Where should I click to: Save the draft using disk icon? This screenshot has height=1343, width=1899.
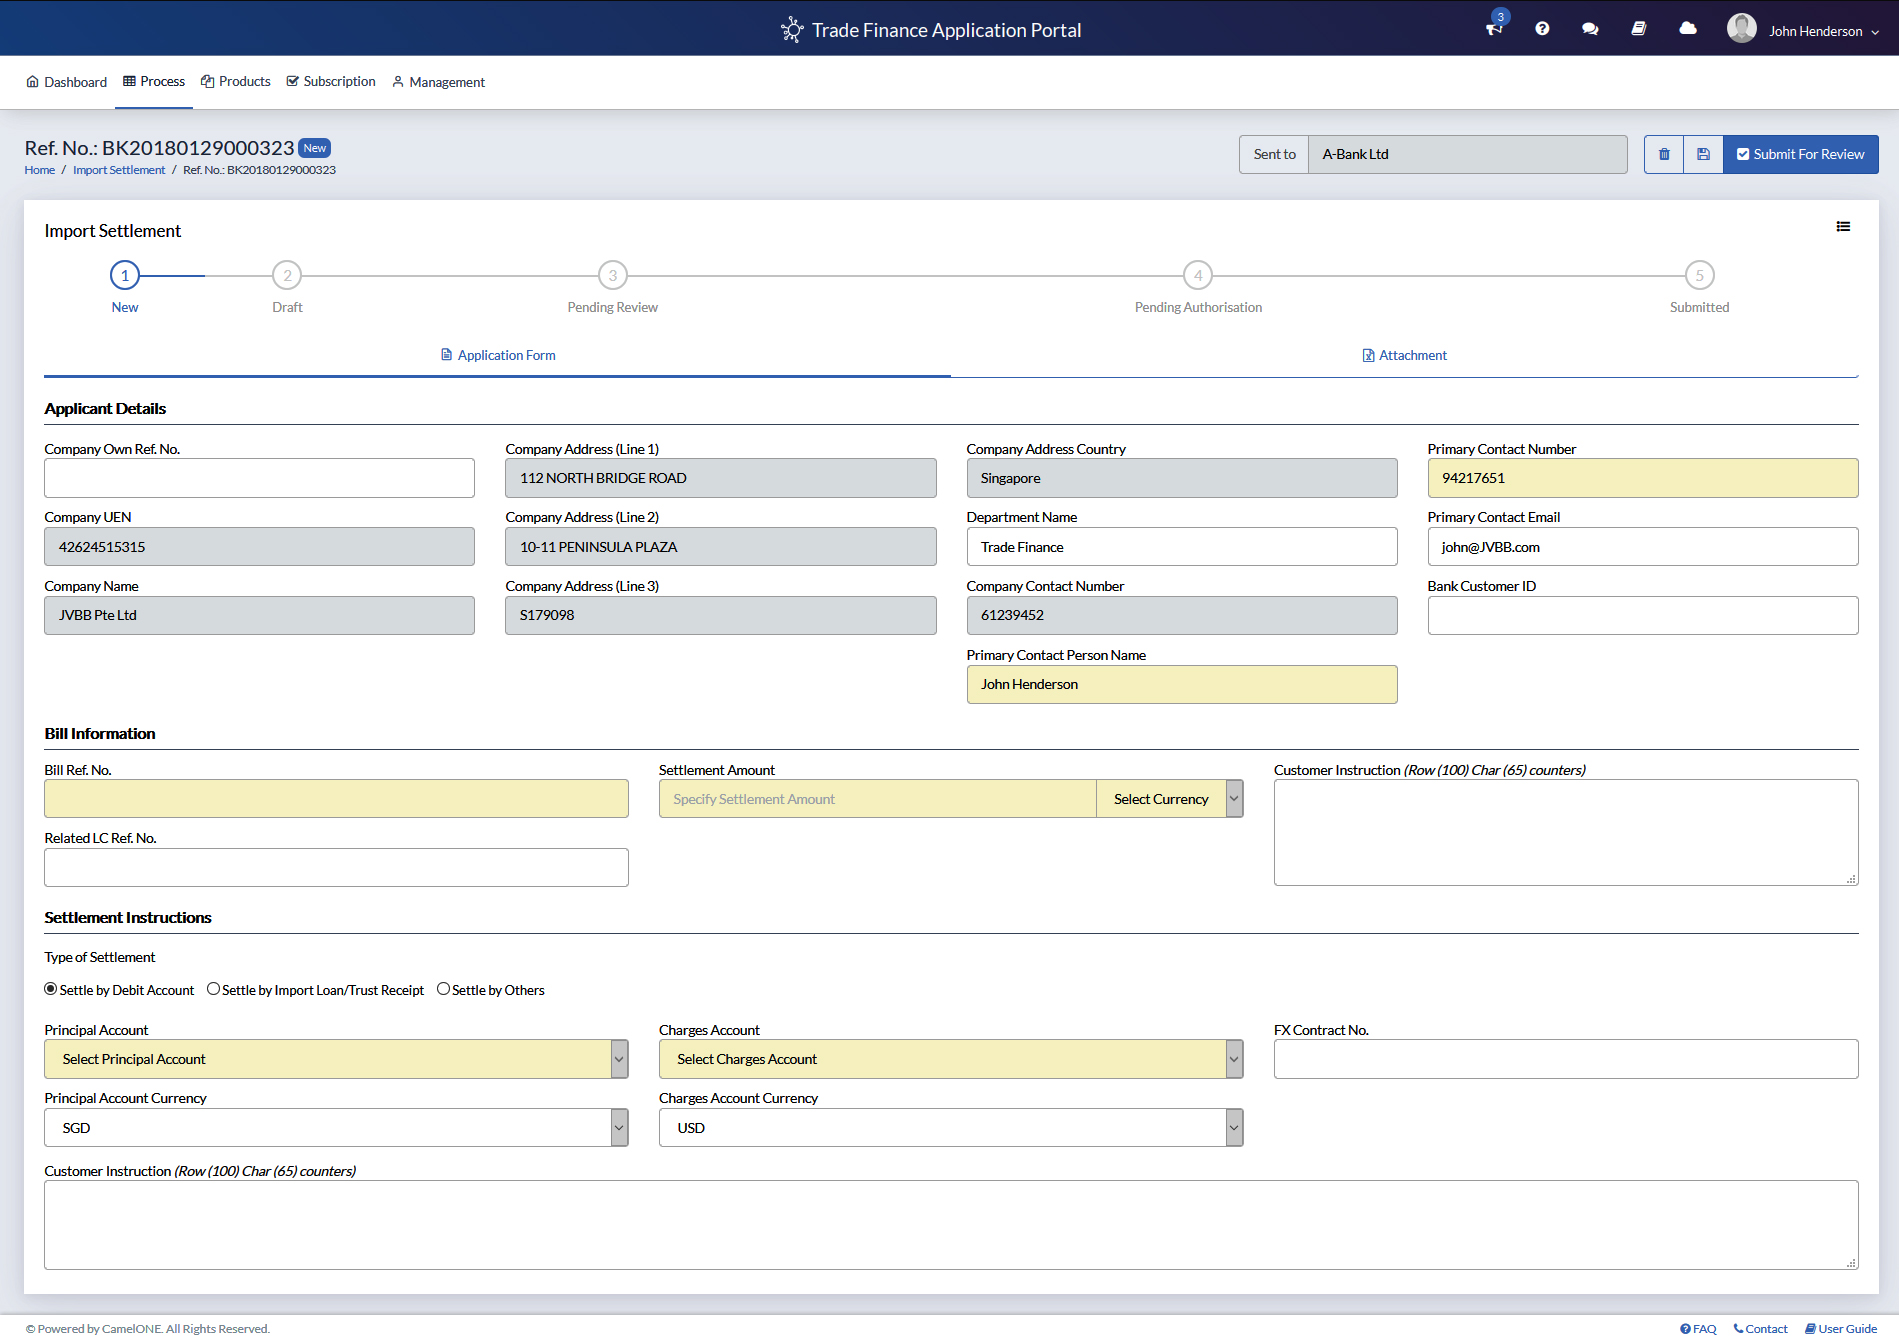pyautogui.click(x=1703, y=154)
